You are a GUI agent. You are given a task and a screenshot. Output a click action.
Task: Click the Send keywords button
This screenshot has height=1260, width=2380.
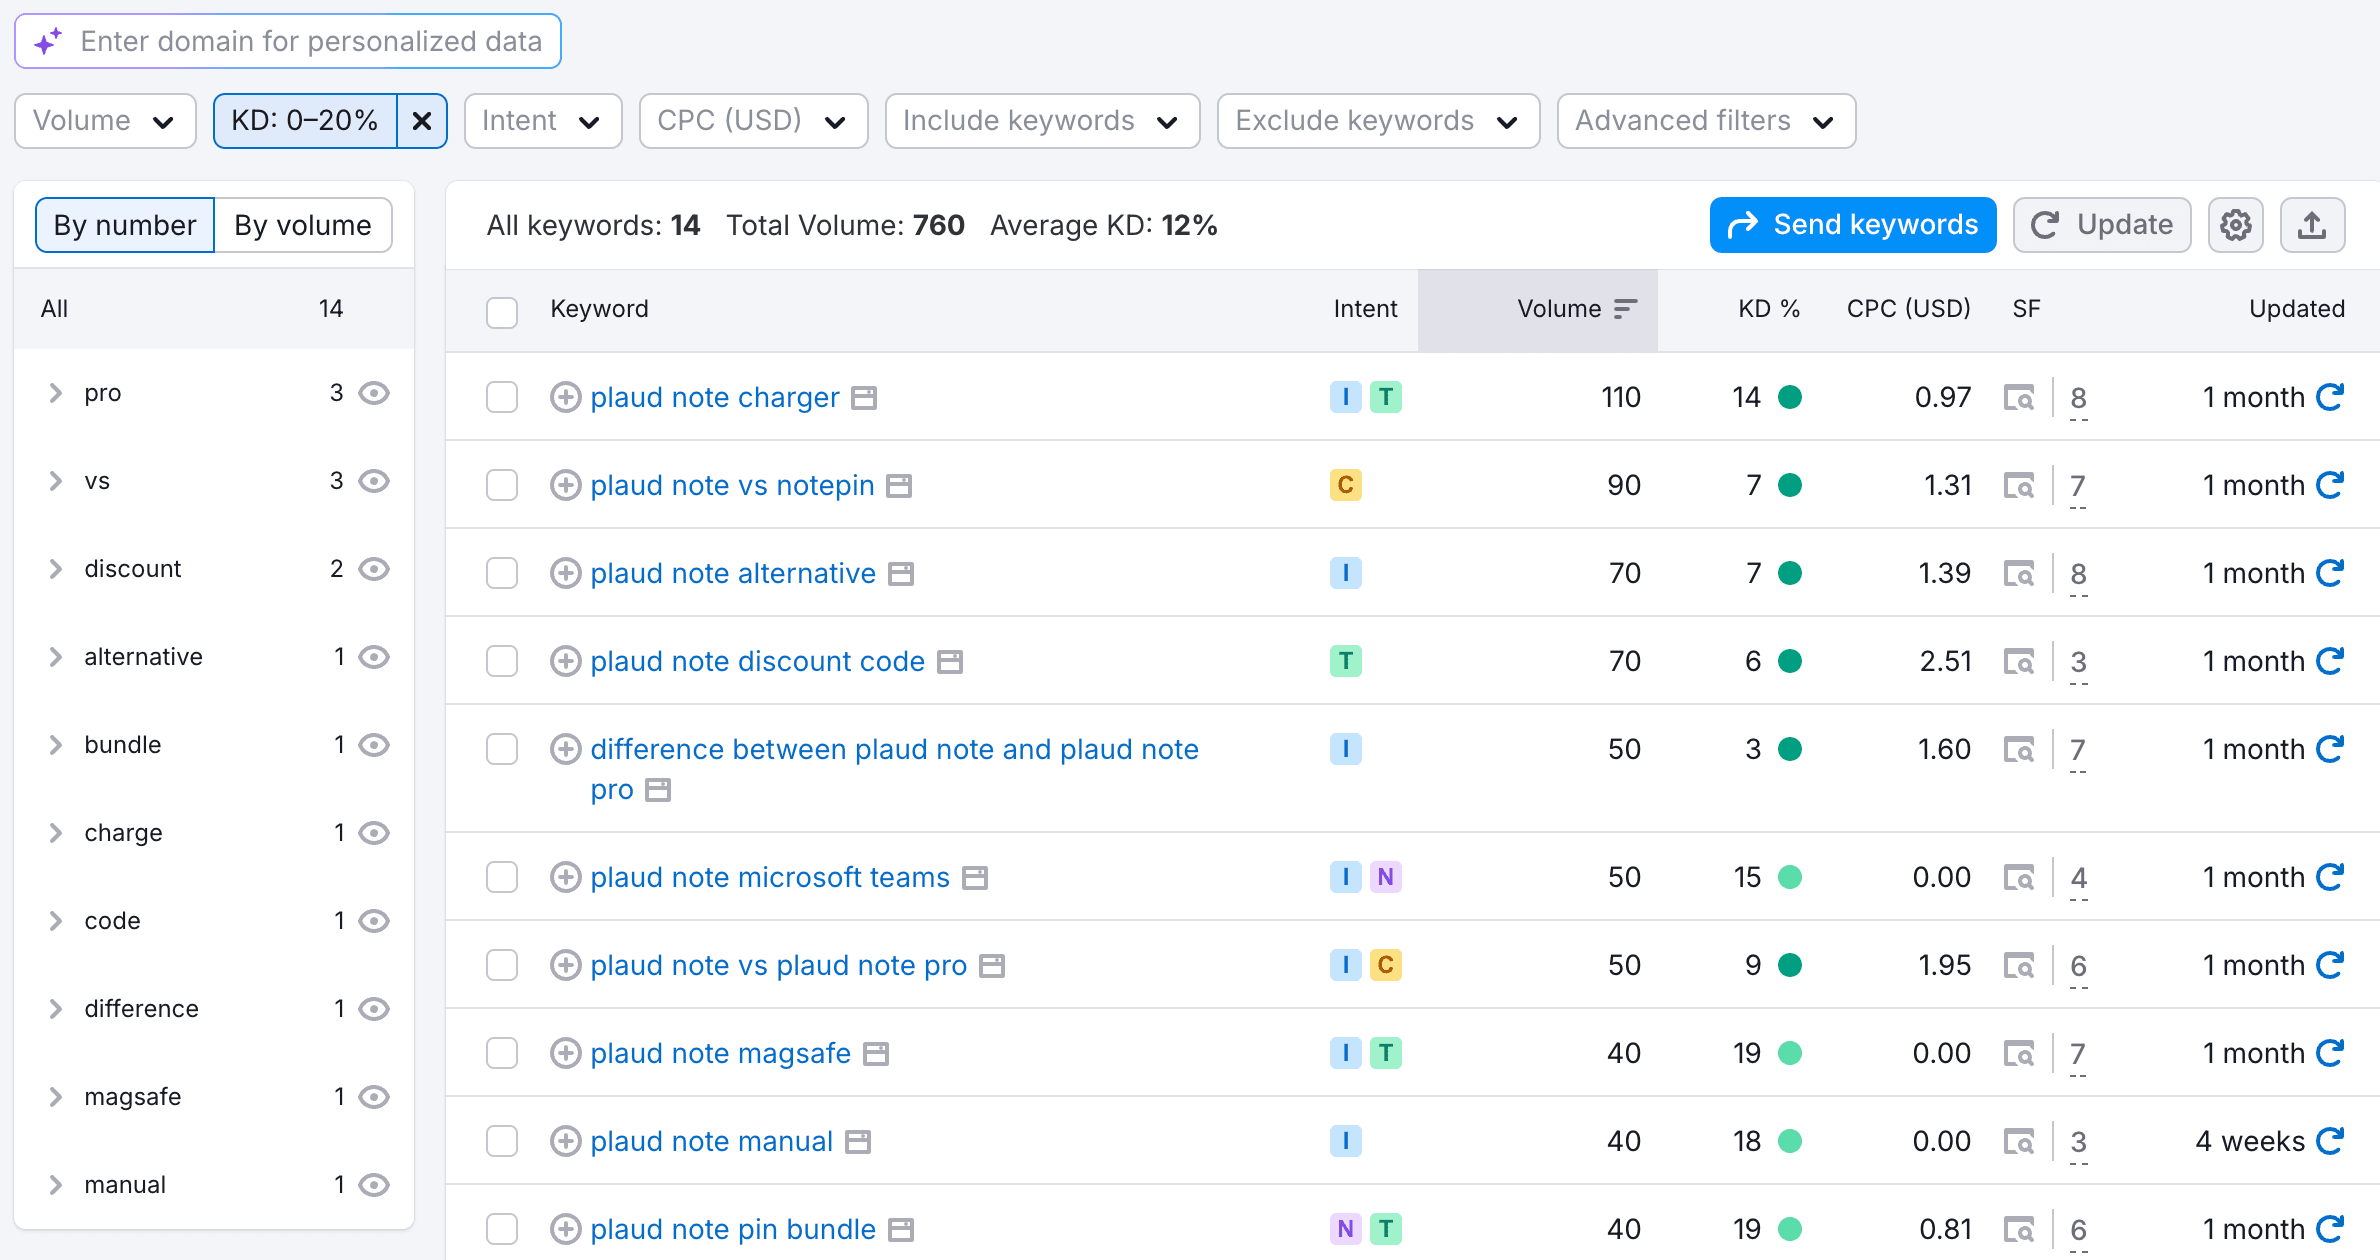tap(1853, 225)
